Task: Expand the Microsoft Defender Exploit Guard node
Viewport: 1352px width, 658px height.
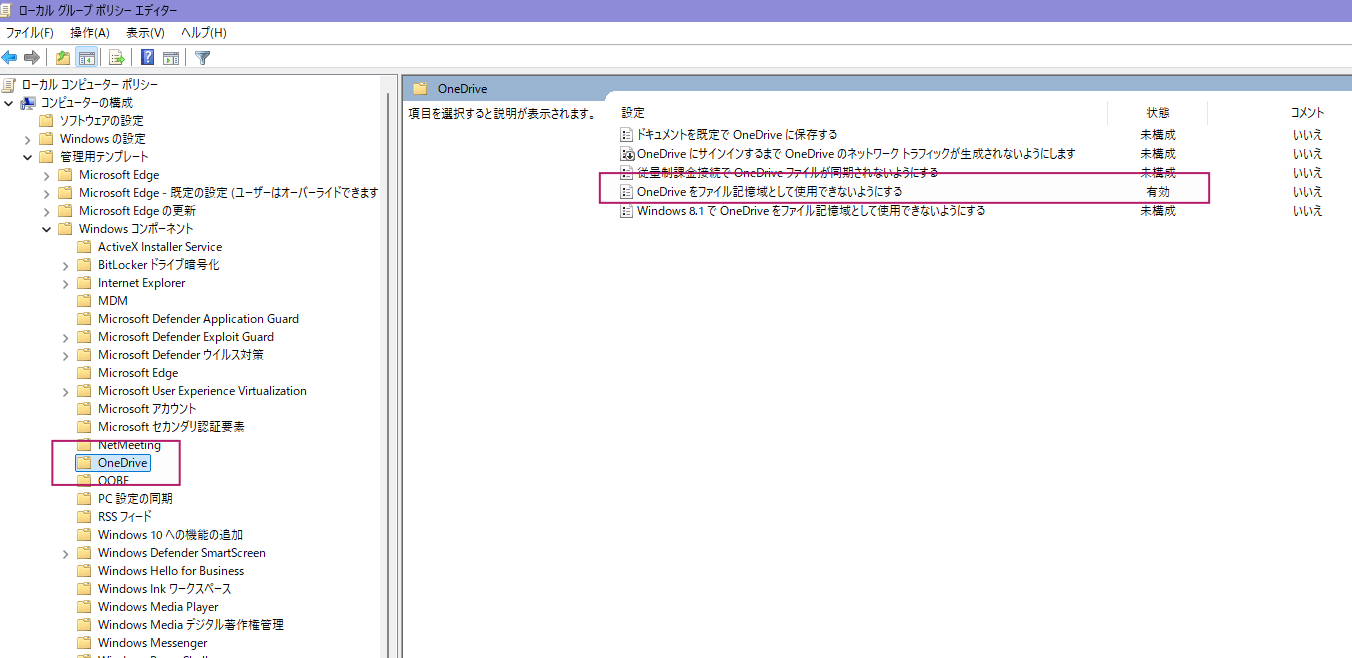Action: pos(66,337)
